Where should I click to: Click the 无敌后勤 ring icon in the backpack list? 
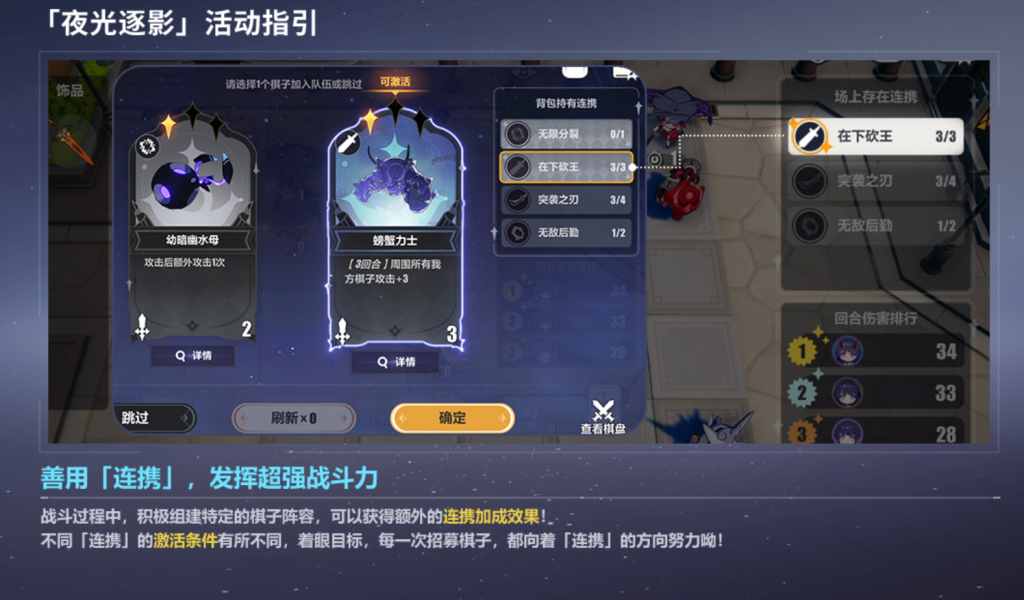pyautogui.click(x=518, y=232)
